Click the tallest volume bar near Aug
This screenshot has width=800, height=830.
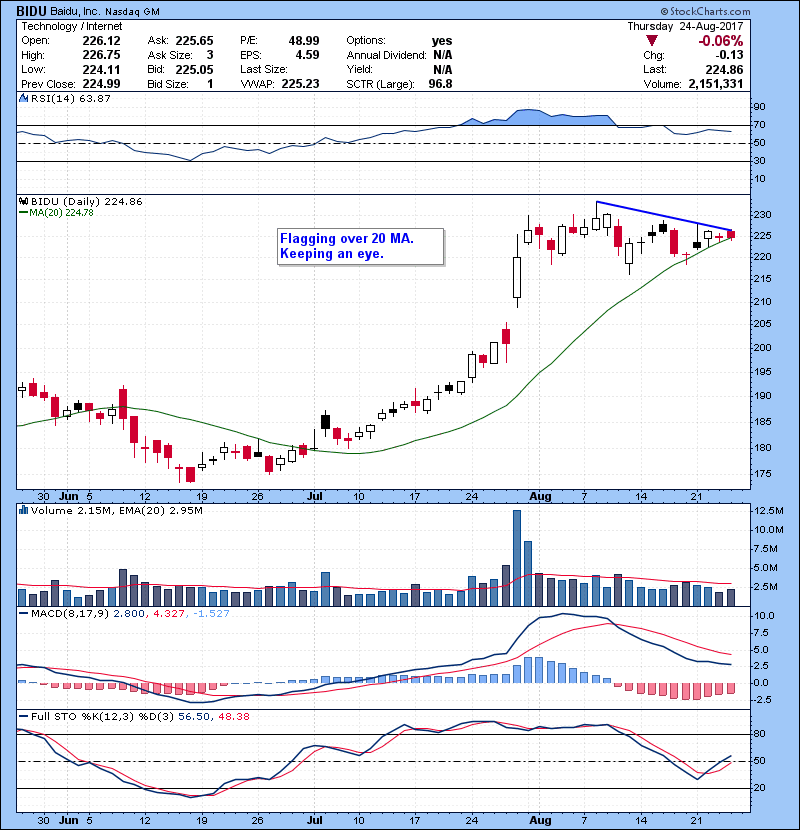coord(517,558)
